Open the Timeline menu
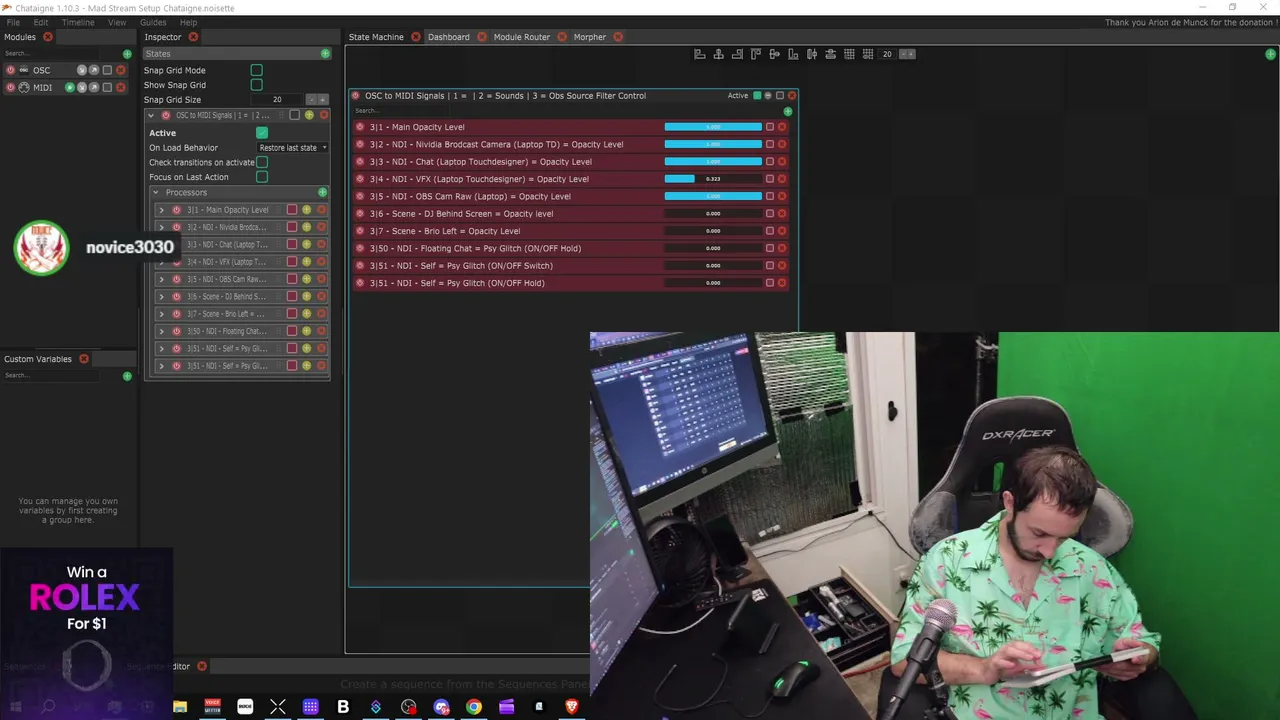Image resolution: width=1280 pixels, height=720 pixels. tap(78, 22)
